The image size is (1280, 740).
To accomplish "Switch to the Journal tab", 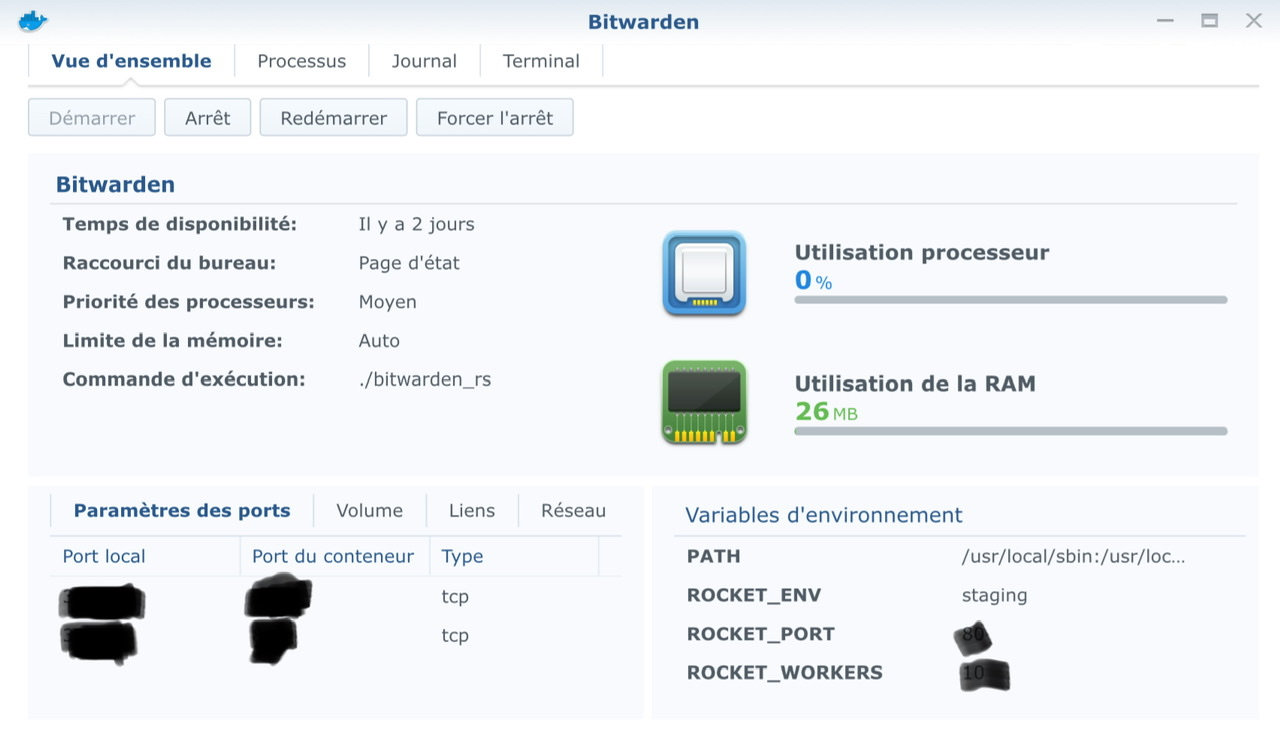I will (x=424, y=61).
